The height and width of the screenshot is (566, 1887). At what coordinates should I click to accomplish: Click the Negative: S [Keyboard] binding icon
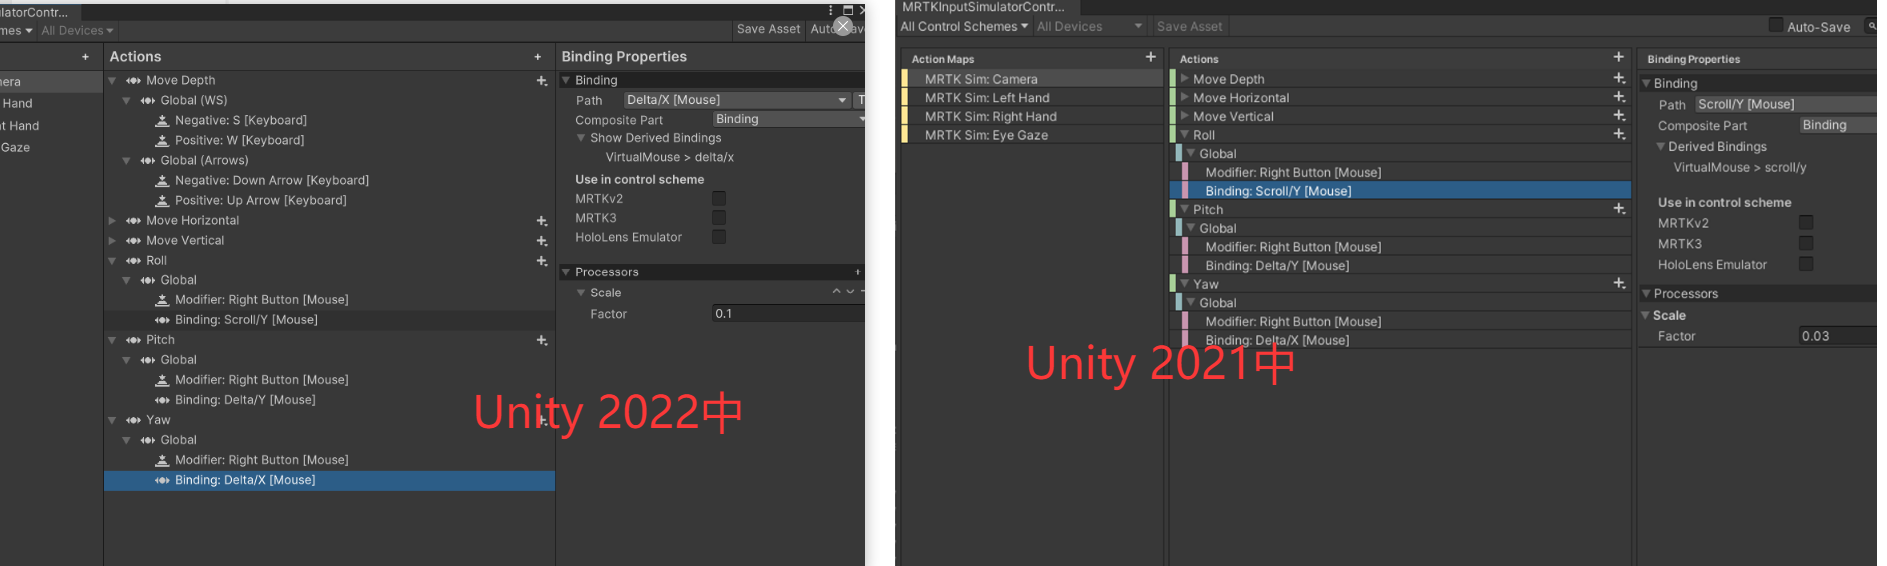point(162,120)
